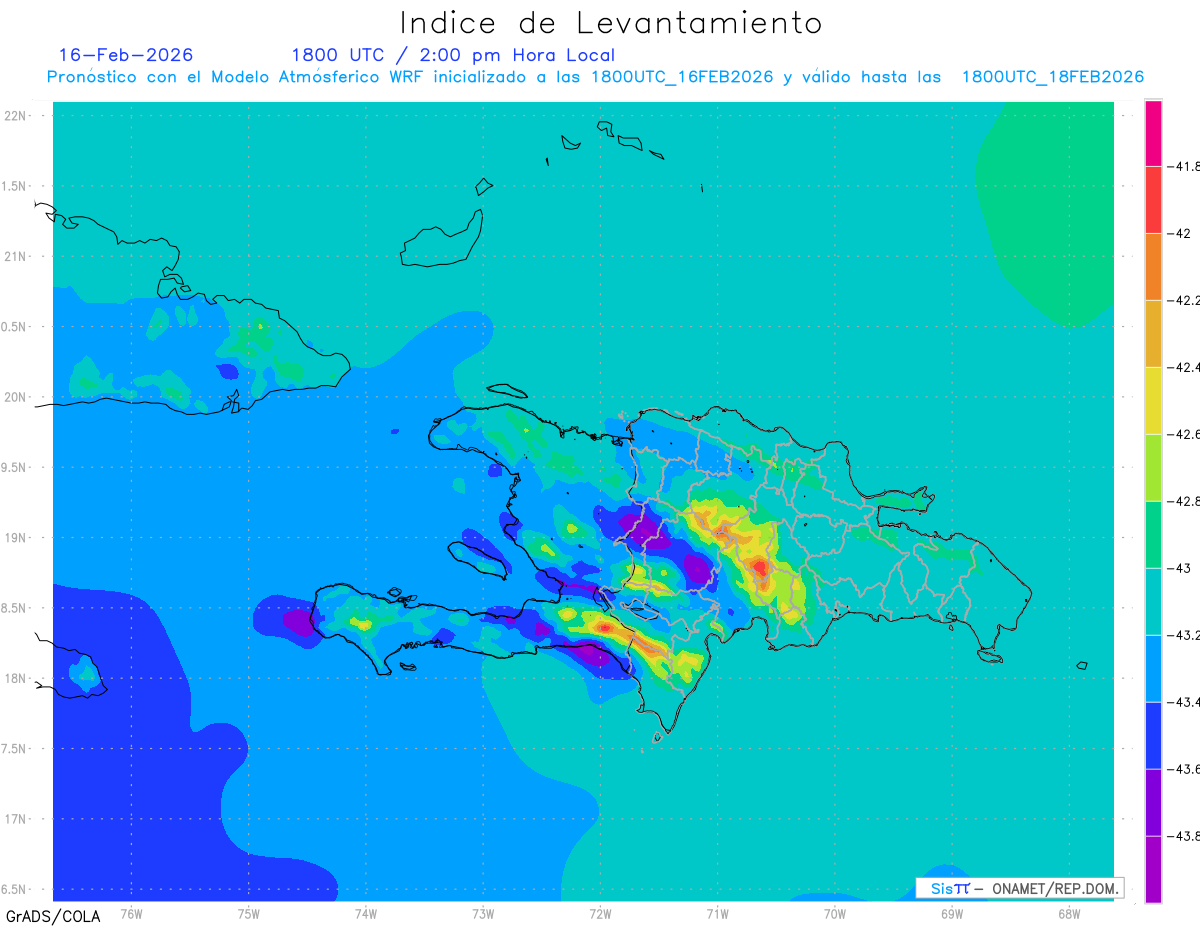Click the light blue swatch between -43.4 and -43.2
1200x927 pixels.
pyautogui.click(x=1153, y=669)
